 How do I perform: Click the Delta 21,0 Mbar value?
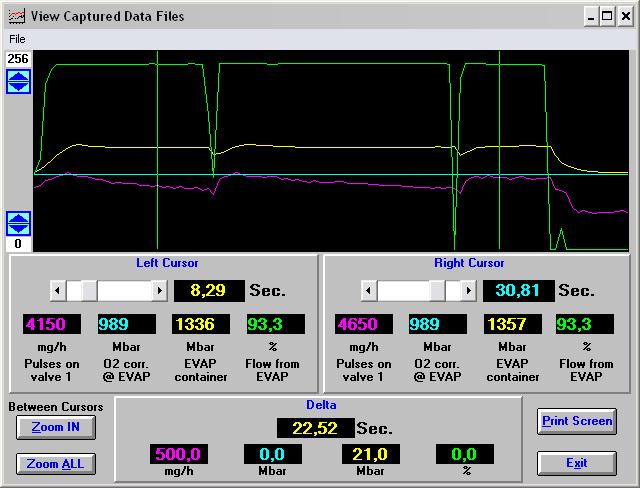[x=371, y=454]
